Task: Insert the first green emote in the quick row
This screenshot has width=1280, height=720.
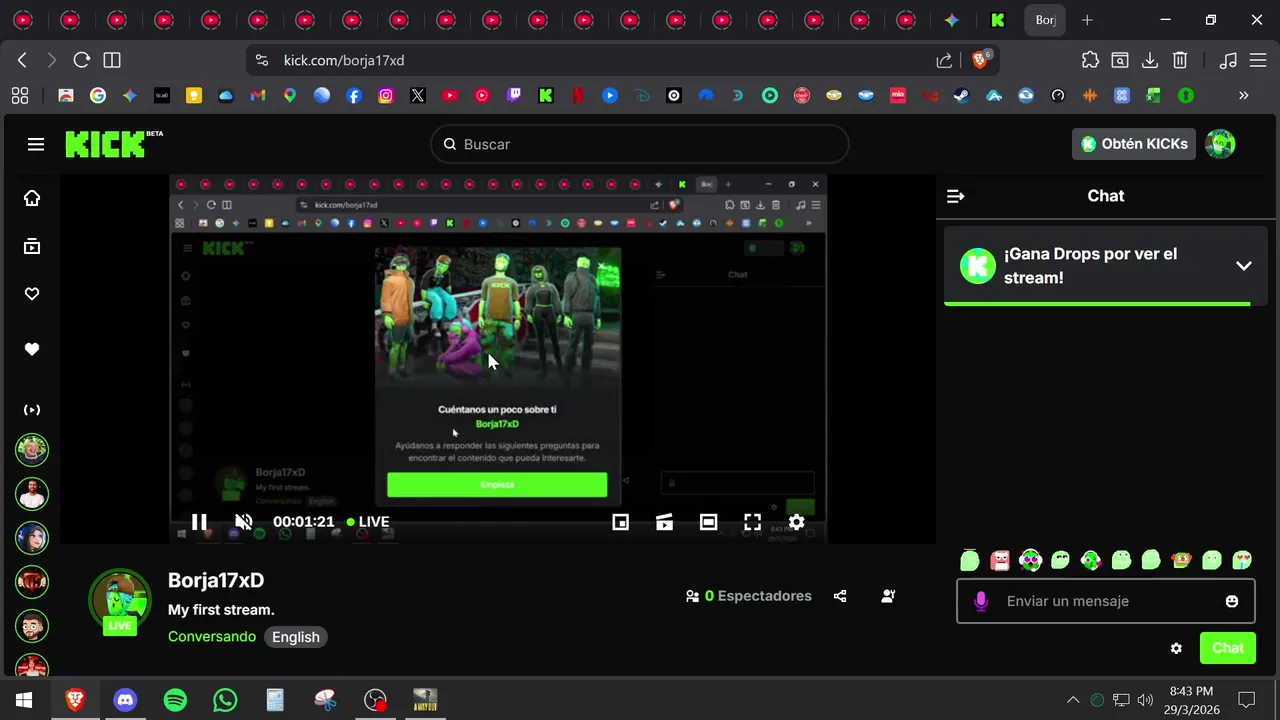Action: 969,560
